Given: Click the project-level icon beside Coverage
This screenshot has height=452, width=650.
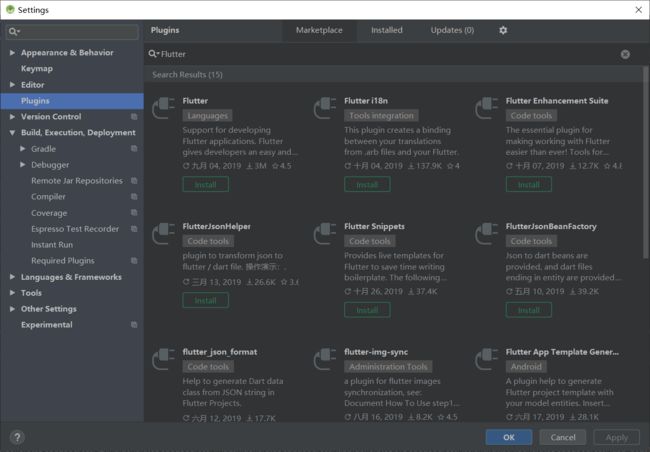Looking at the screenshot, I should (134, 213).
